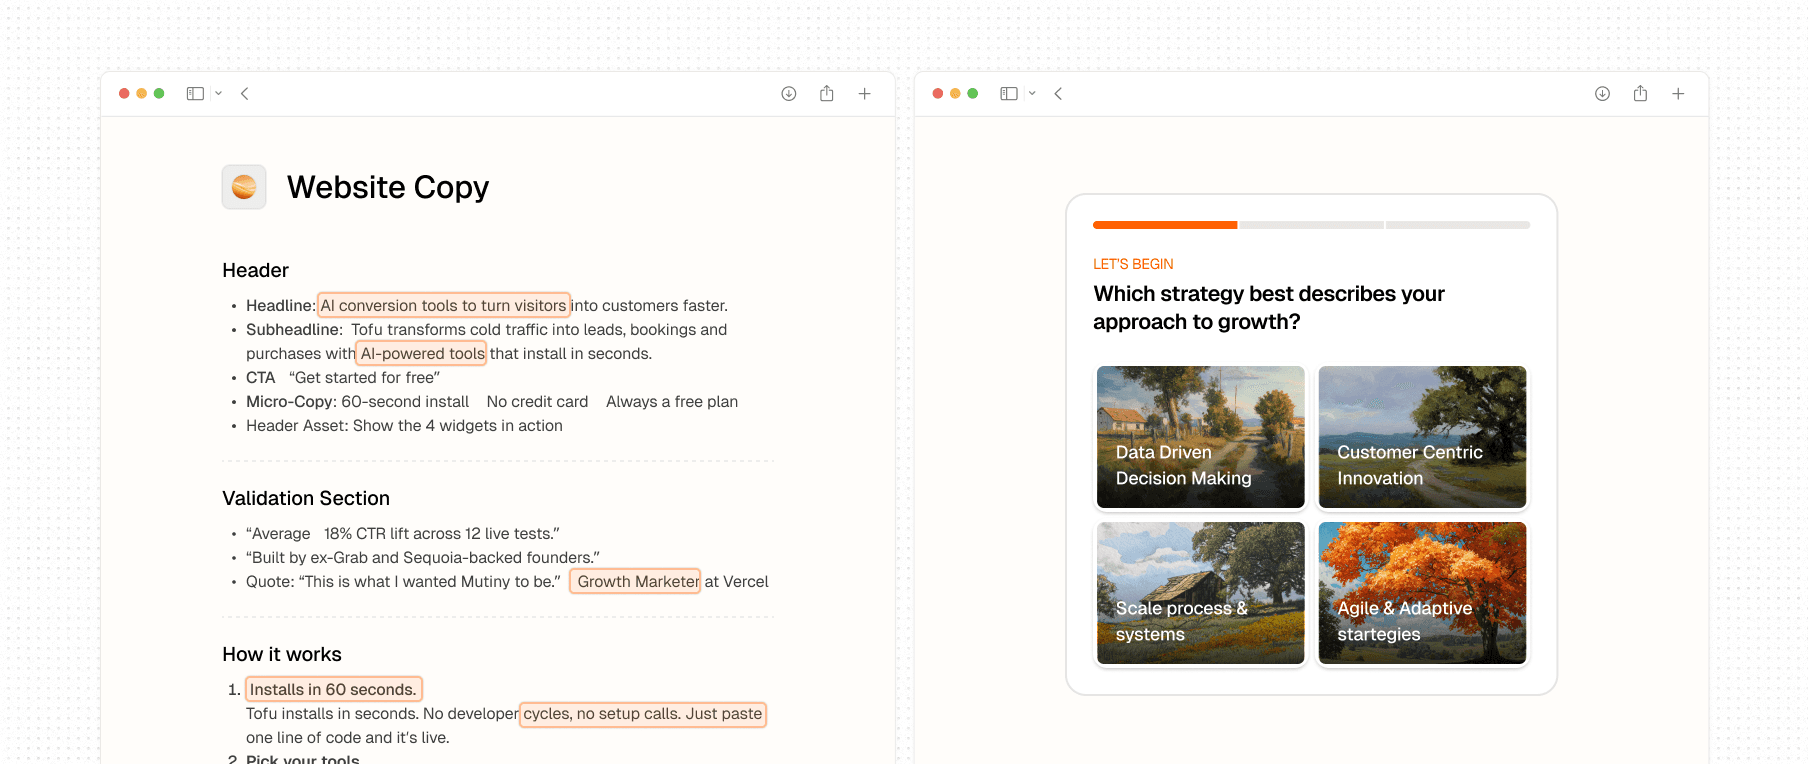Screen dimensions: 1808x764
Task: Toggle sidebar icon in left window
Action: (x=195, y=94)
